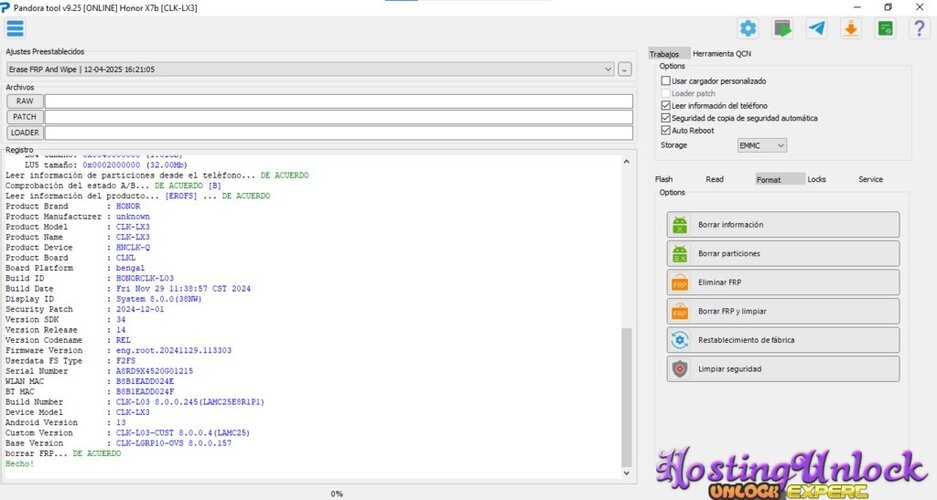Click the Borrar FRP y limpiar icon
The width and height of the screenshot is (937, 500).
point(680,311)
